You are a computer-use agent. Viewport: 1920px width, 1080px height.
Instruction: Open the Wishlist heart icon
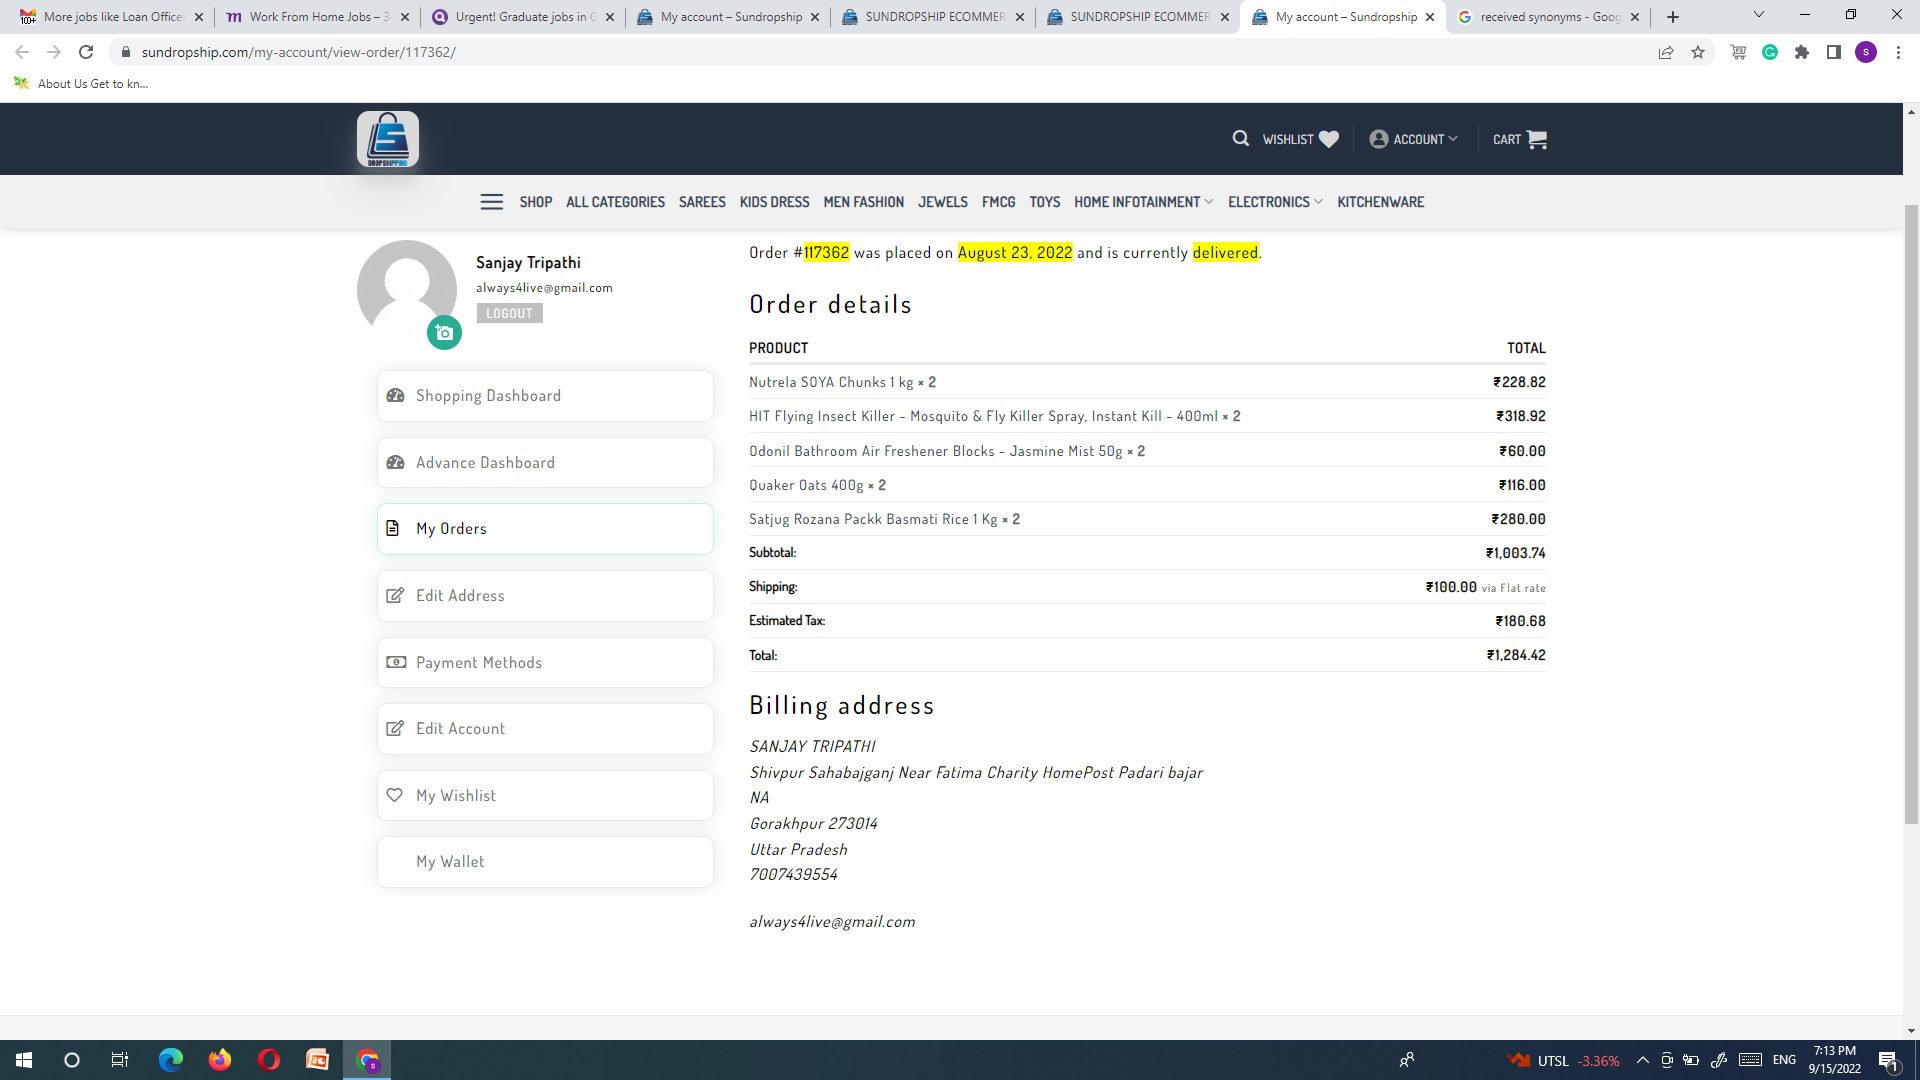(1328, 139)
